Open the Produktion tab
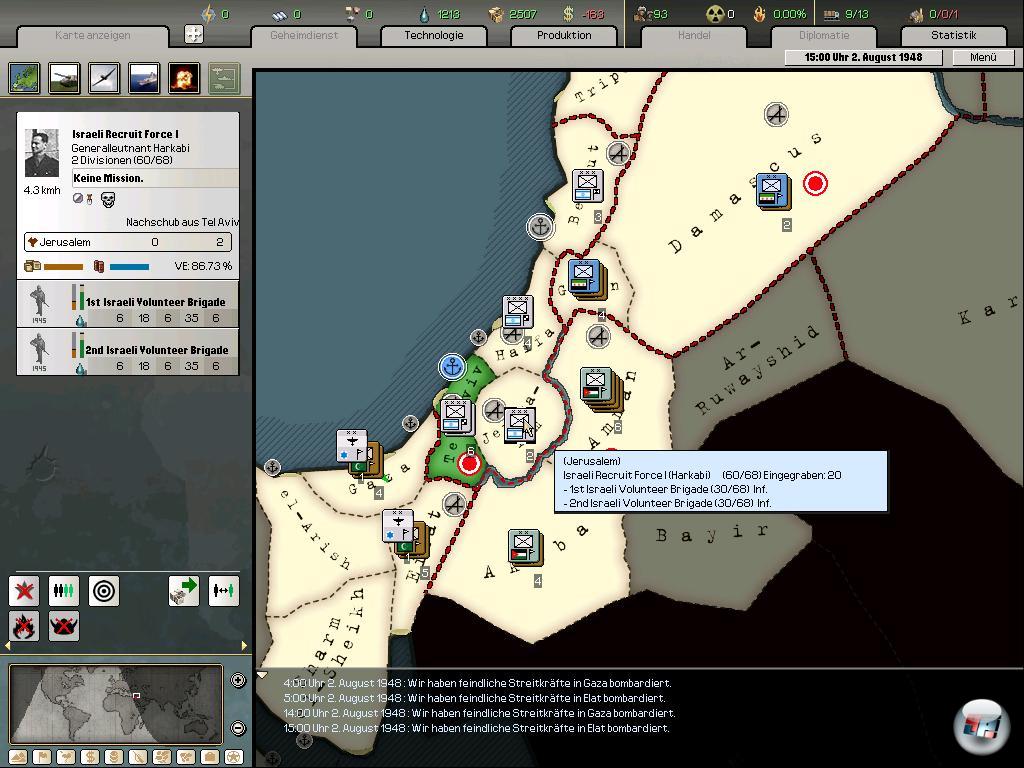 point(564,36)
